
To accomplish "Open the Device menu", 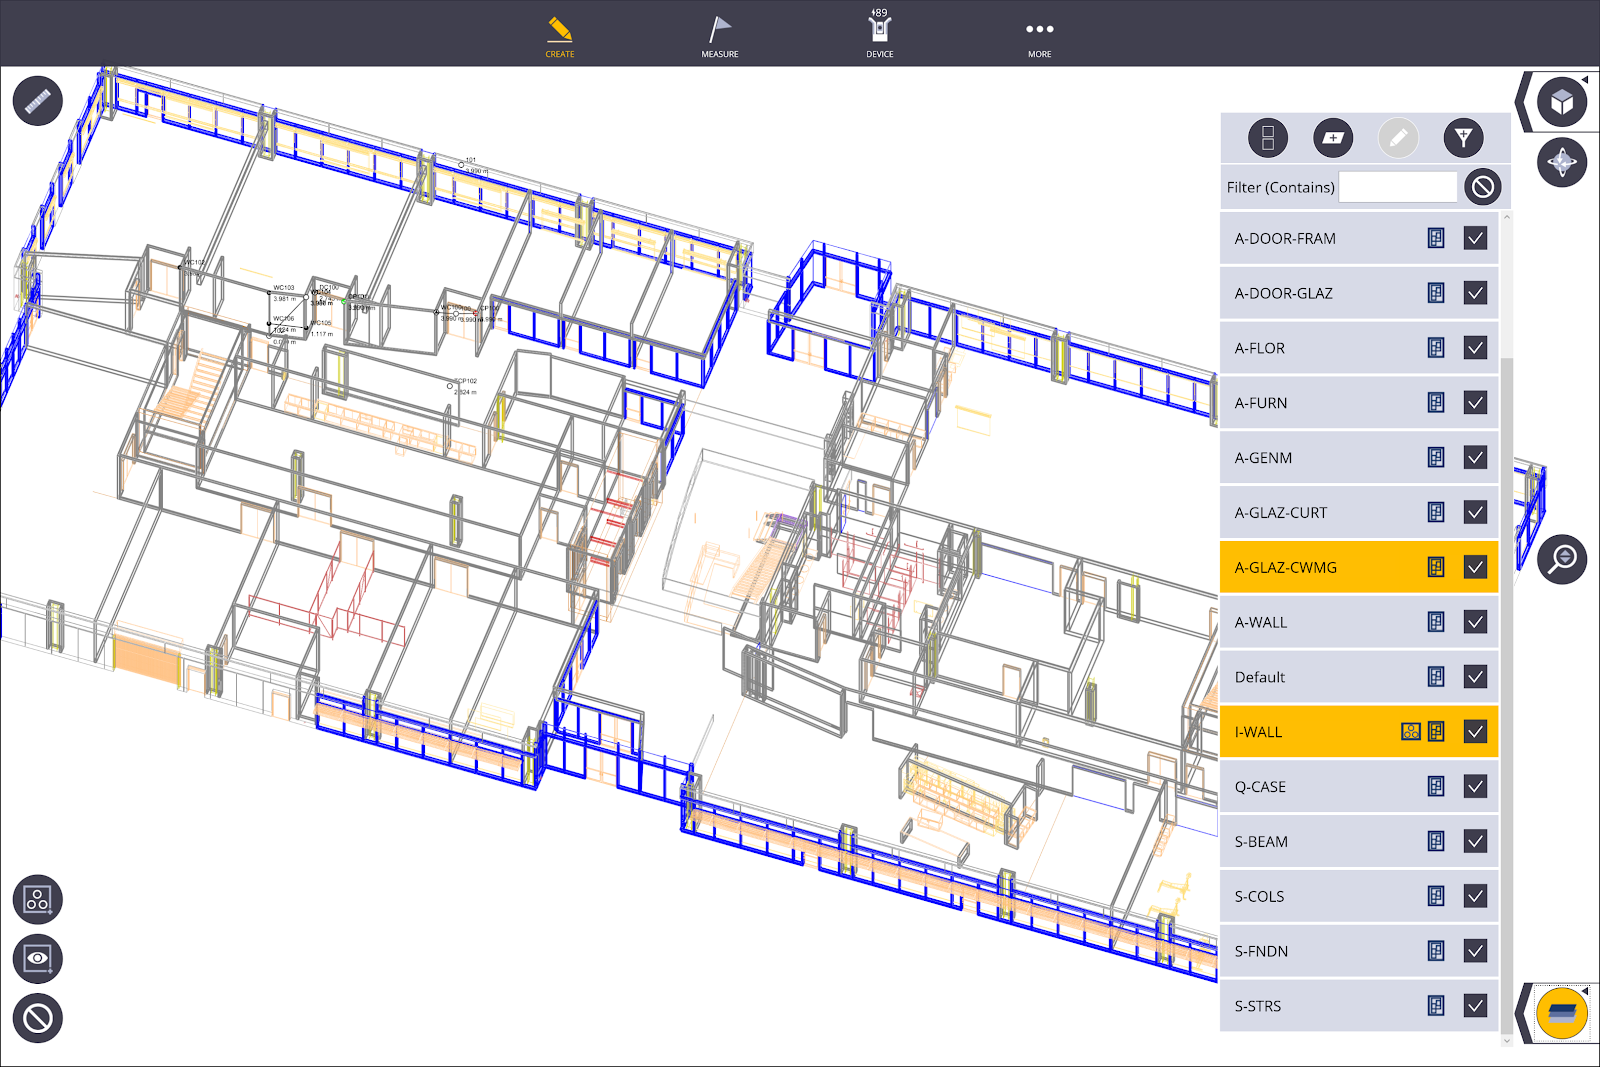I will click(x=879, y=36).
